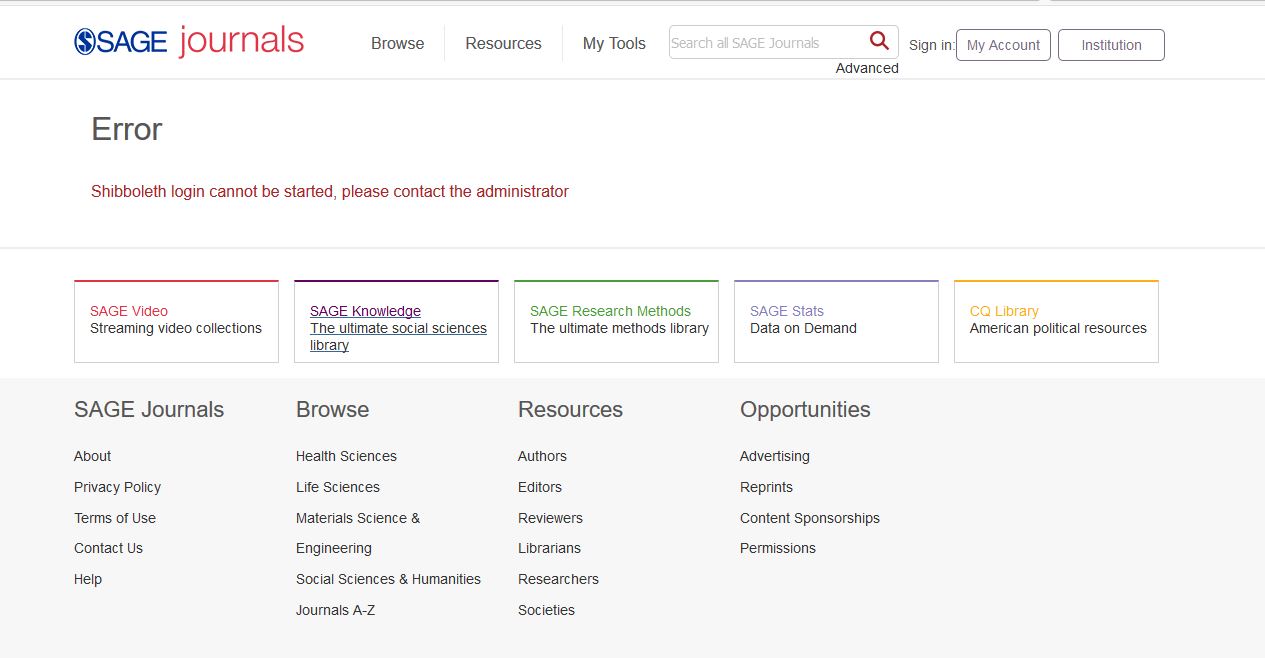The image size is (1265, 658).
Task: Open the Resources menu
Action: point(503,44)
